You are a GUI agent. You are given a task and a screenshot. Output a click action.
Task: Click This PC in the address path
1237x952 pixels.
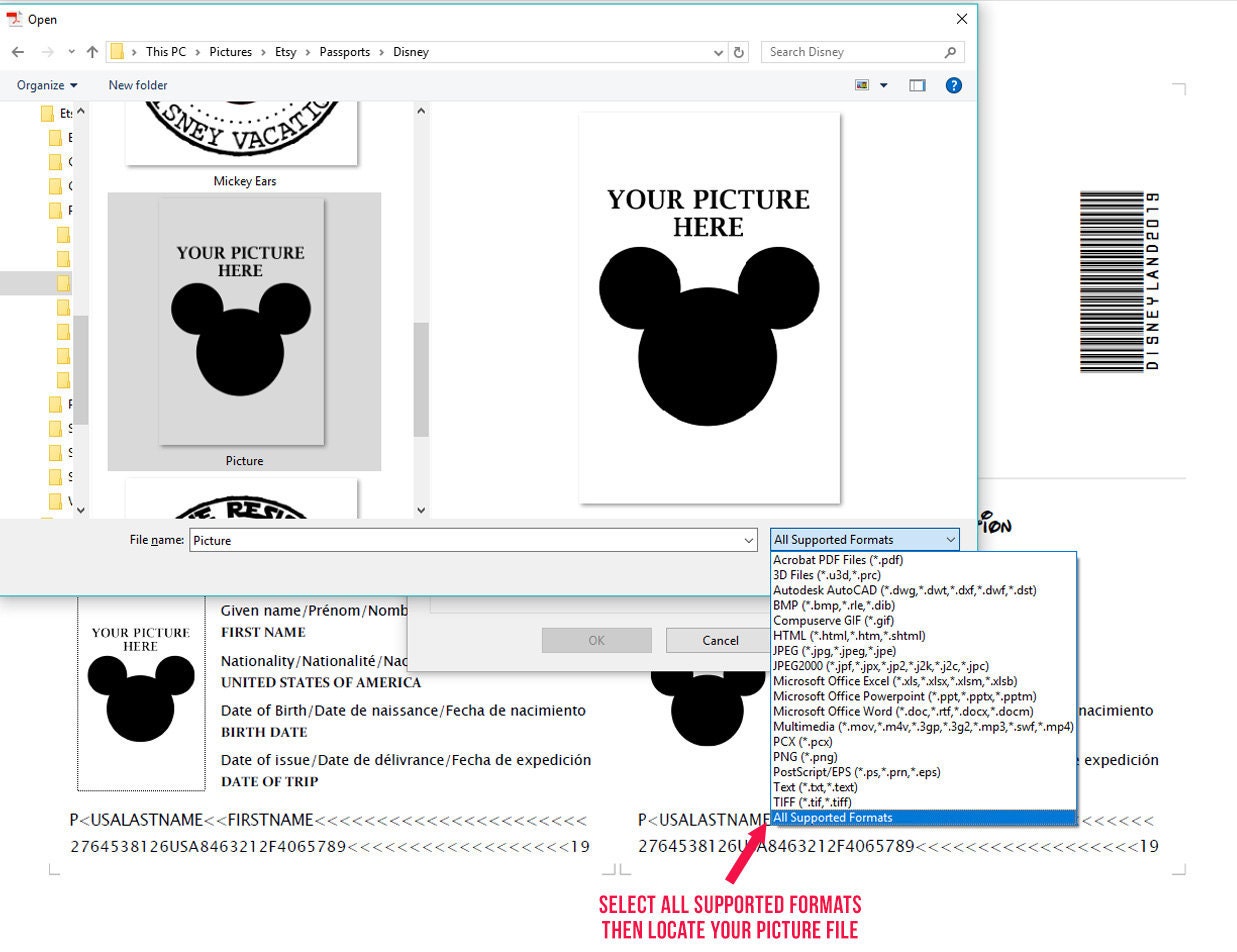coord(167,52)
